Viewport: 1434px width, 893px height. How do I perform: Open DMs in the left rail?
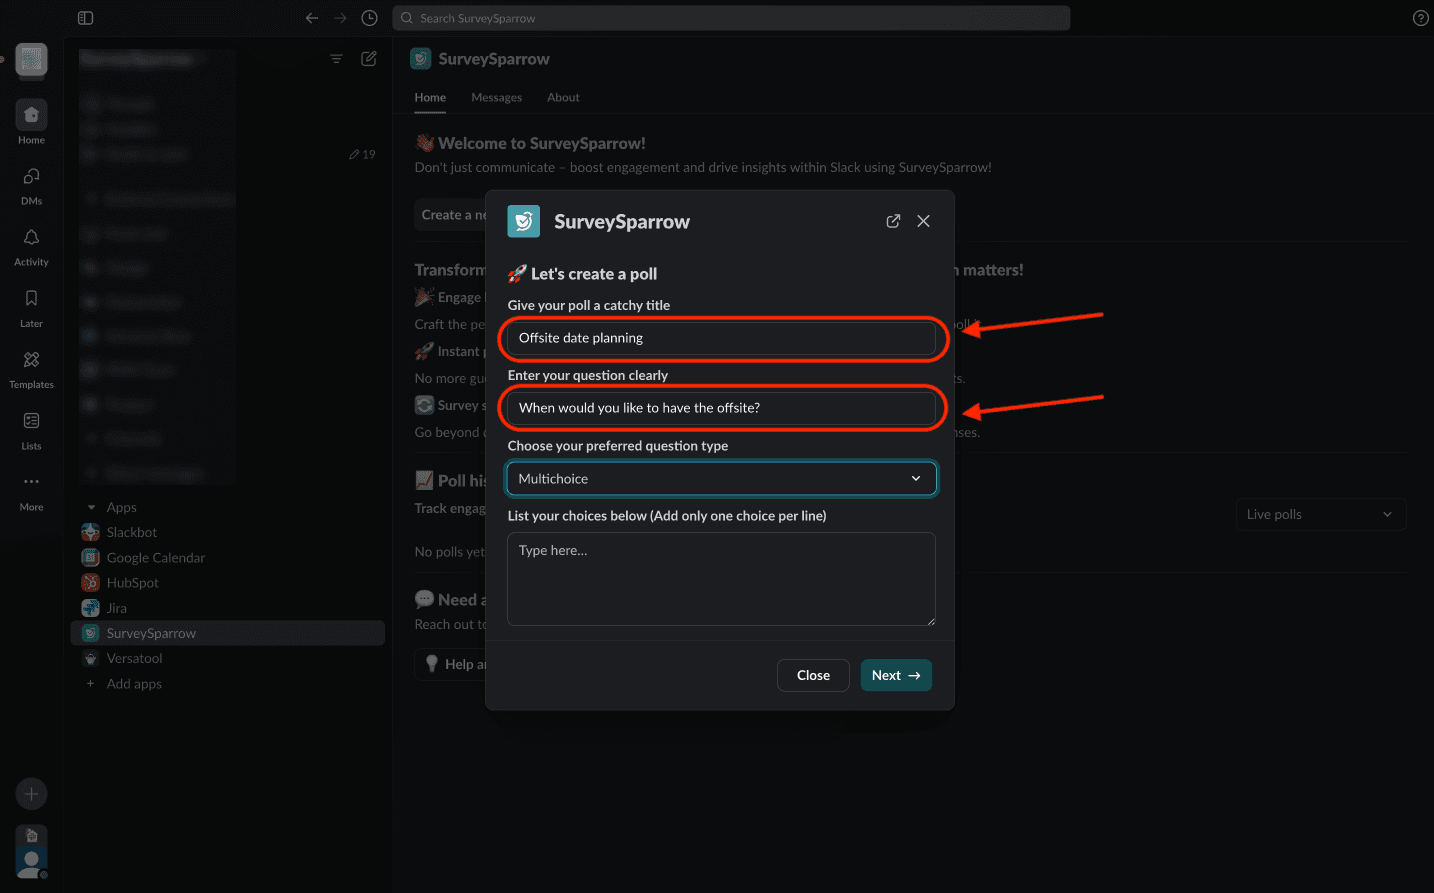click(31, 184)
